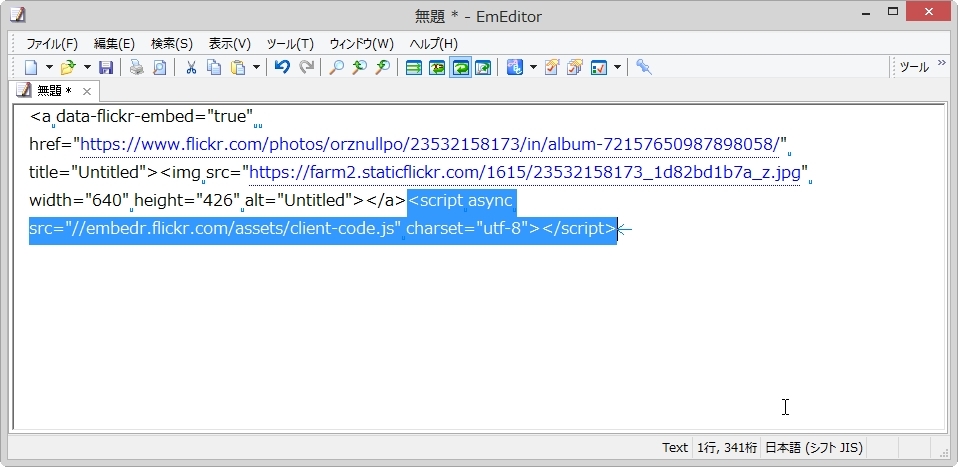Screen dimensions: 958x467
Task: Click Text configuration in status bar
Action: pos(675,448)
